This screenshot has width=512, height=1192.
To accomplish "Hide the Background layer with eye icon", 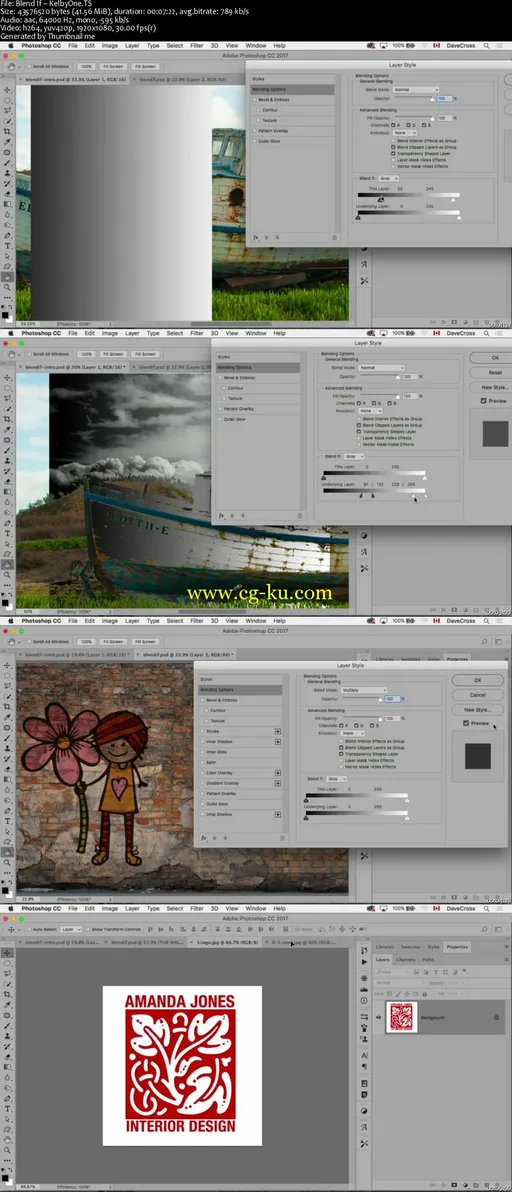I will click(378, 1017).
